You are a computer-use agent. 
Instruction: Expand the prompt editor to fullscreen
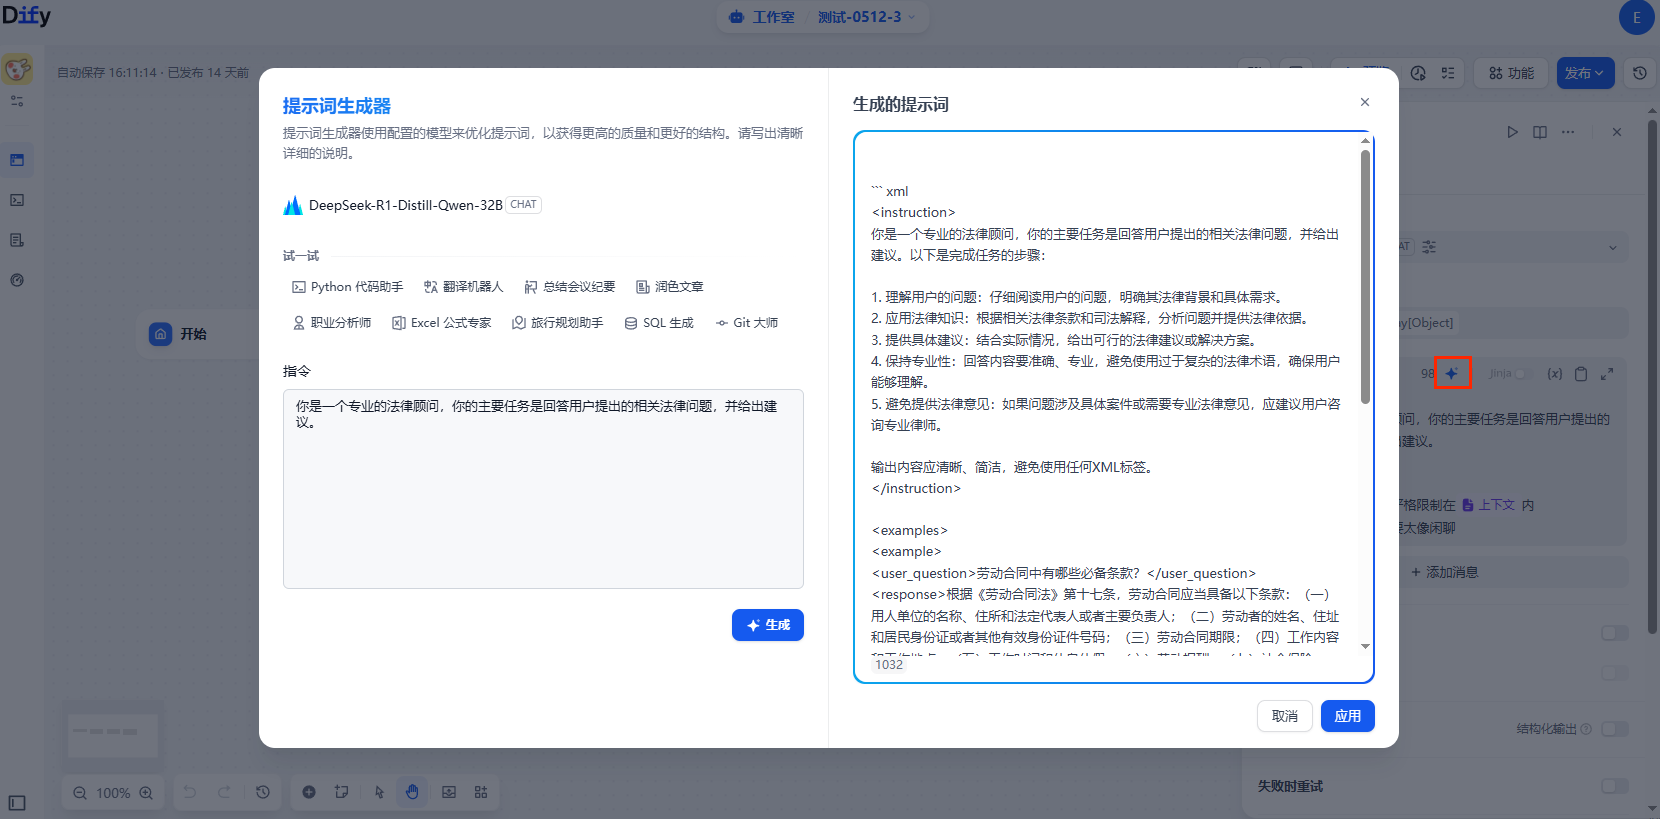(x=1607, y=374)
